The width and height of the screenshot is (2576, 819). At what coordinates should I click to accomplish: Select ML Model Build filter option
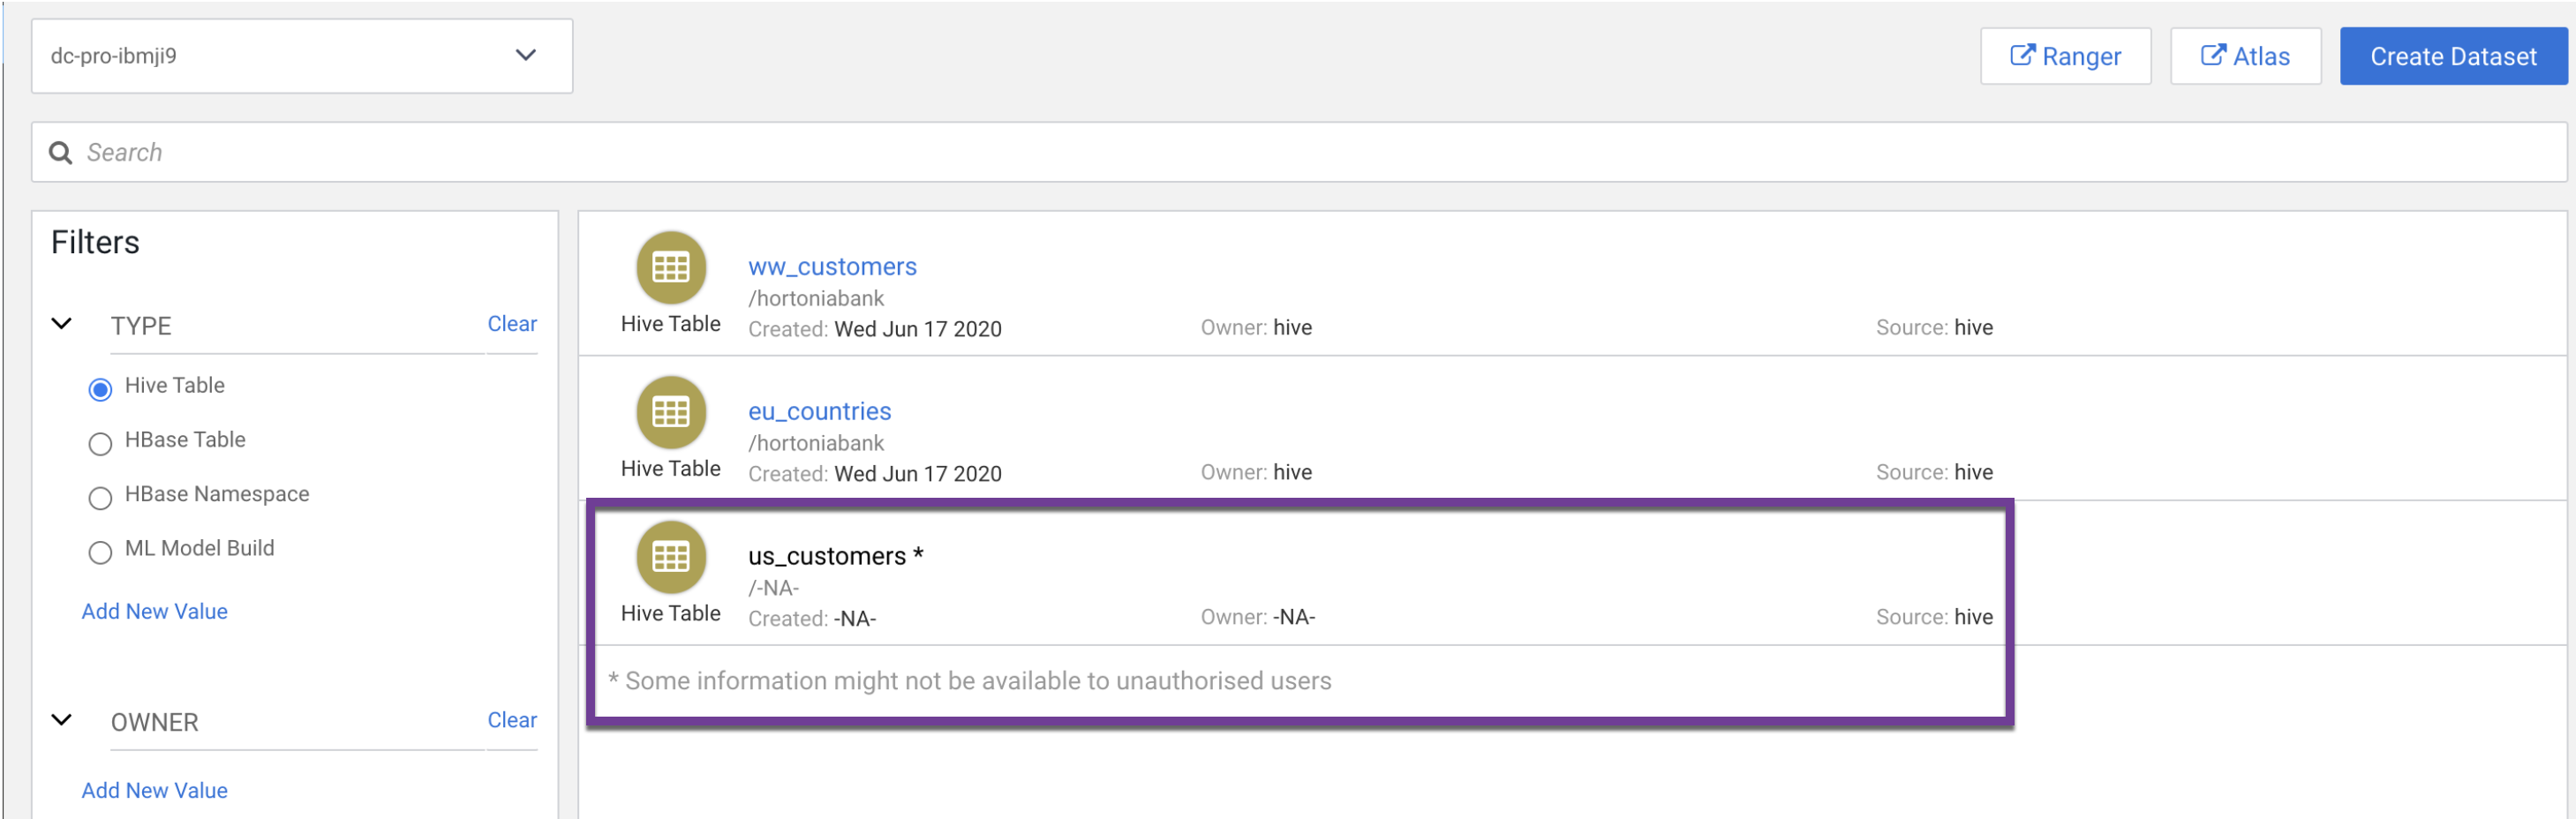point(100,552)
